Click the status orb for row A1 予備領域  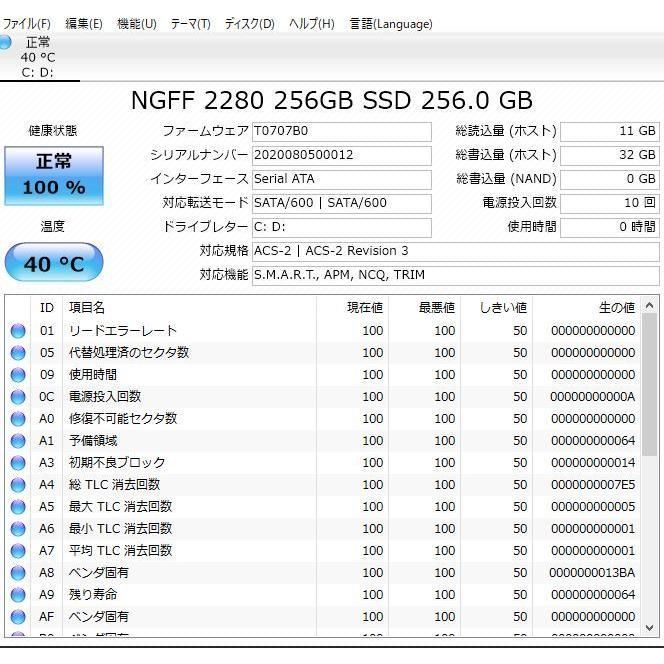pos(18,441)
